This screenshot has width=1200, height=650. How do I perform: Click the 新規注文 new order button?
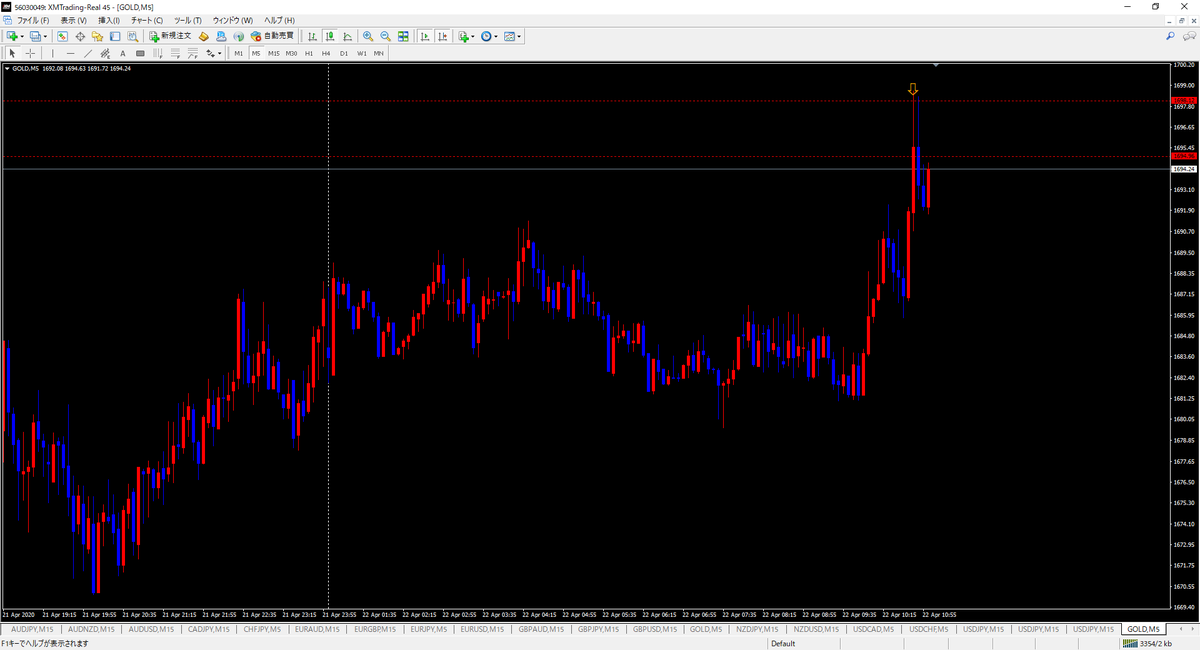click(169, 36)
